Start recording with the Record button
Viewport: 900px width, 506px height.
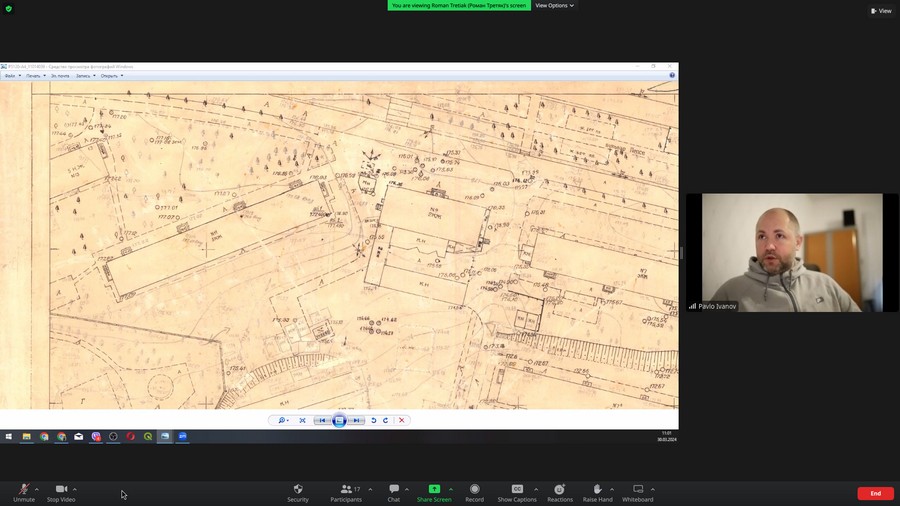(475, 493)
